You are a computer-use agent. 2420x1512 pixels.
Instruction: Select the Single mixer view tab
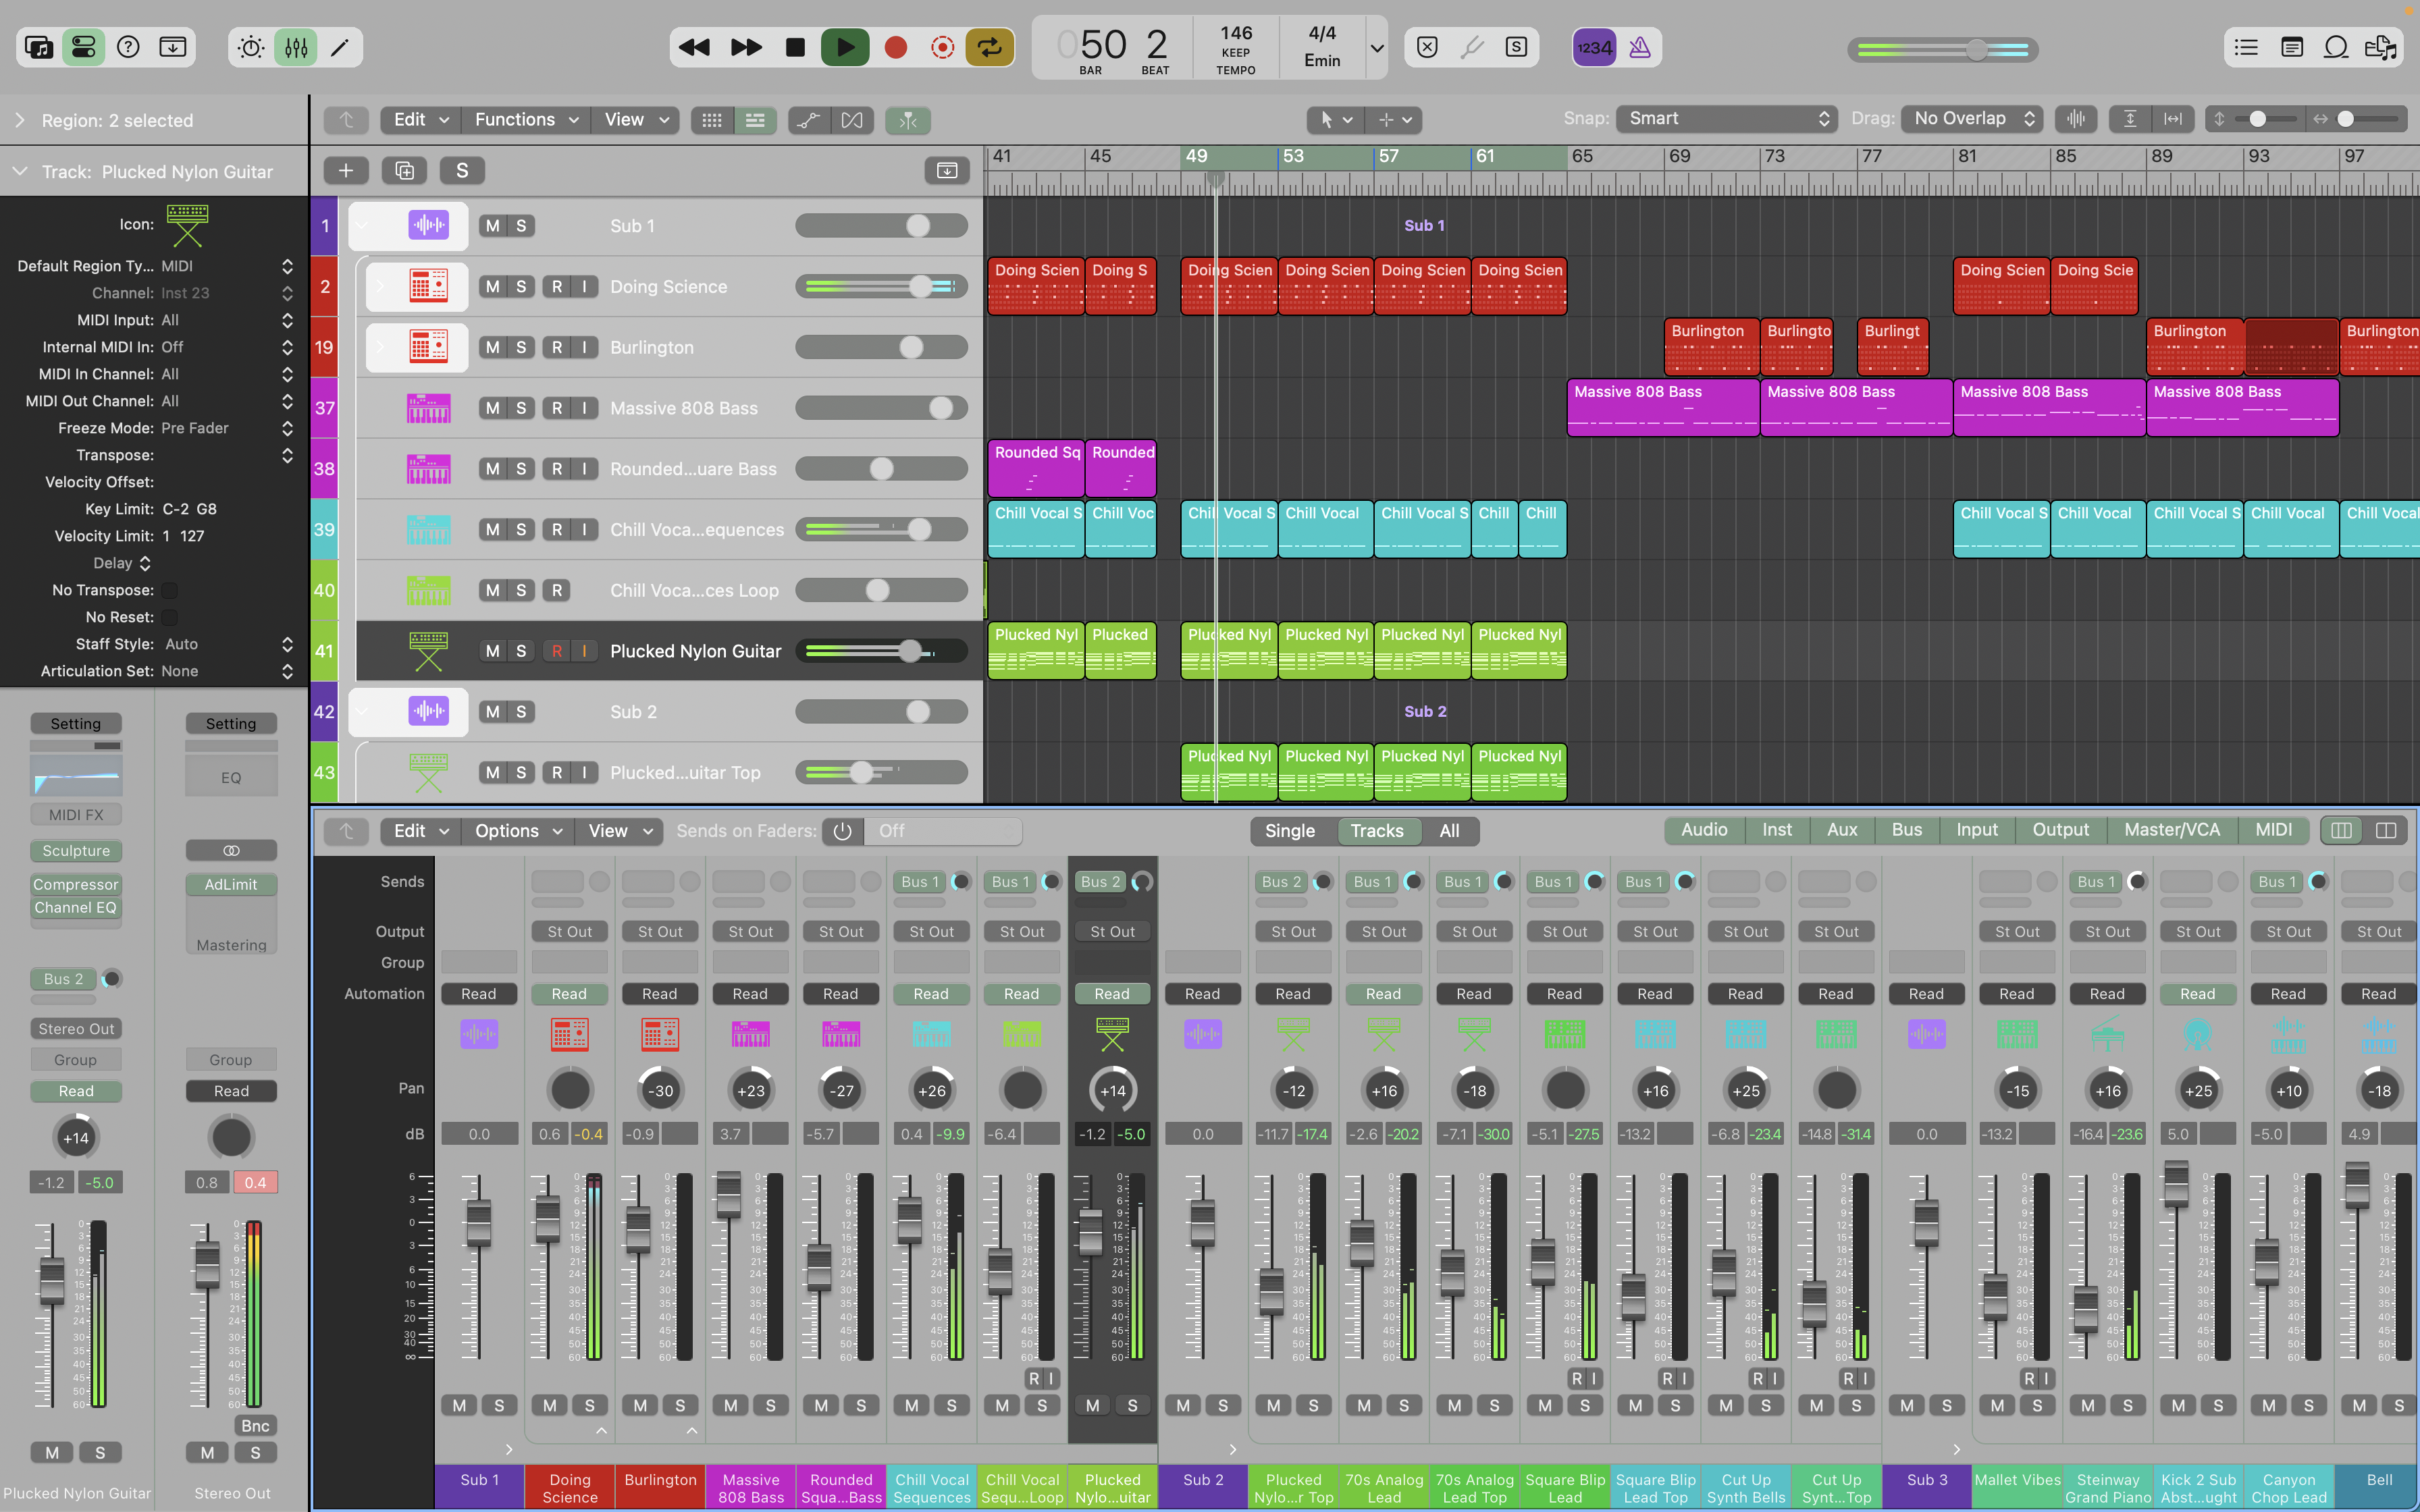click(1290, 831)
